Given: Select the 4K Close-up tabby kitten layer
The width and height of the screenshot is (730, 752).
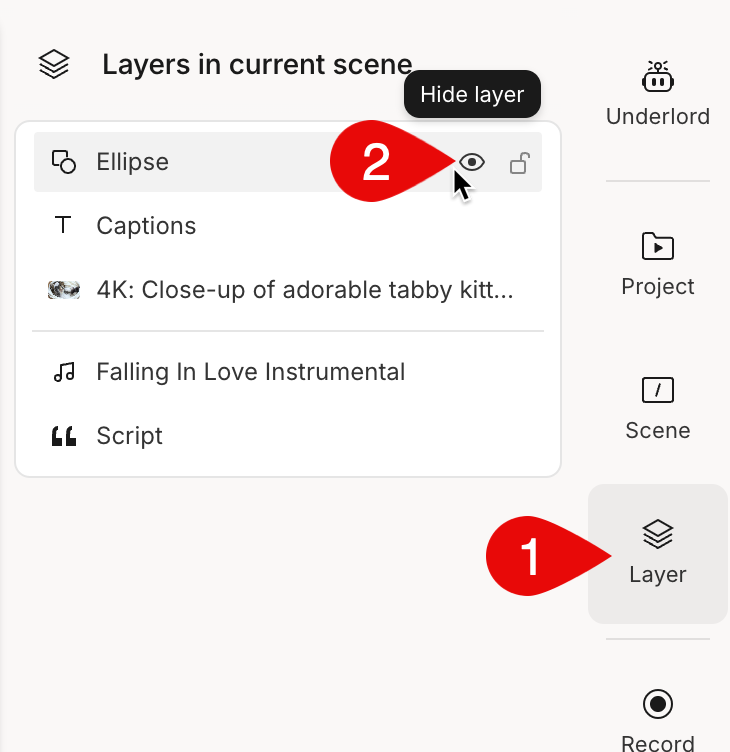Looking at the screenshot, I should pos(288,290).
